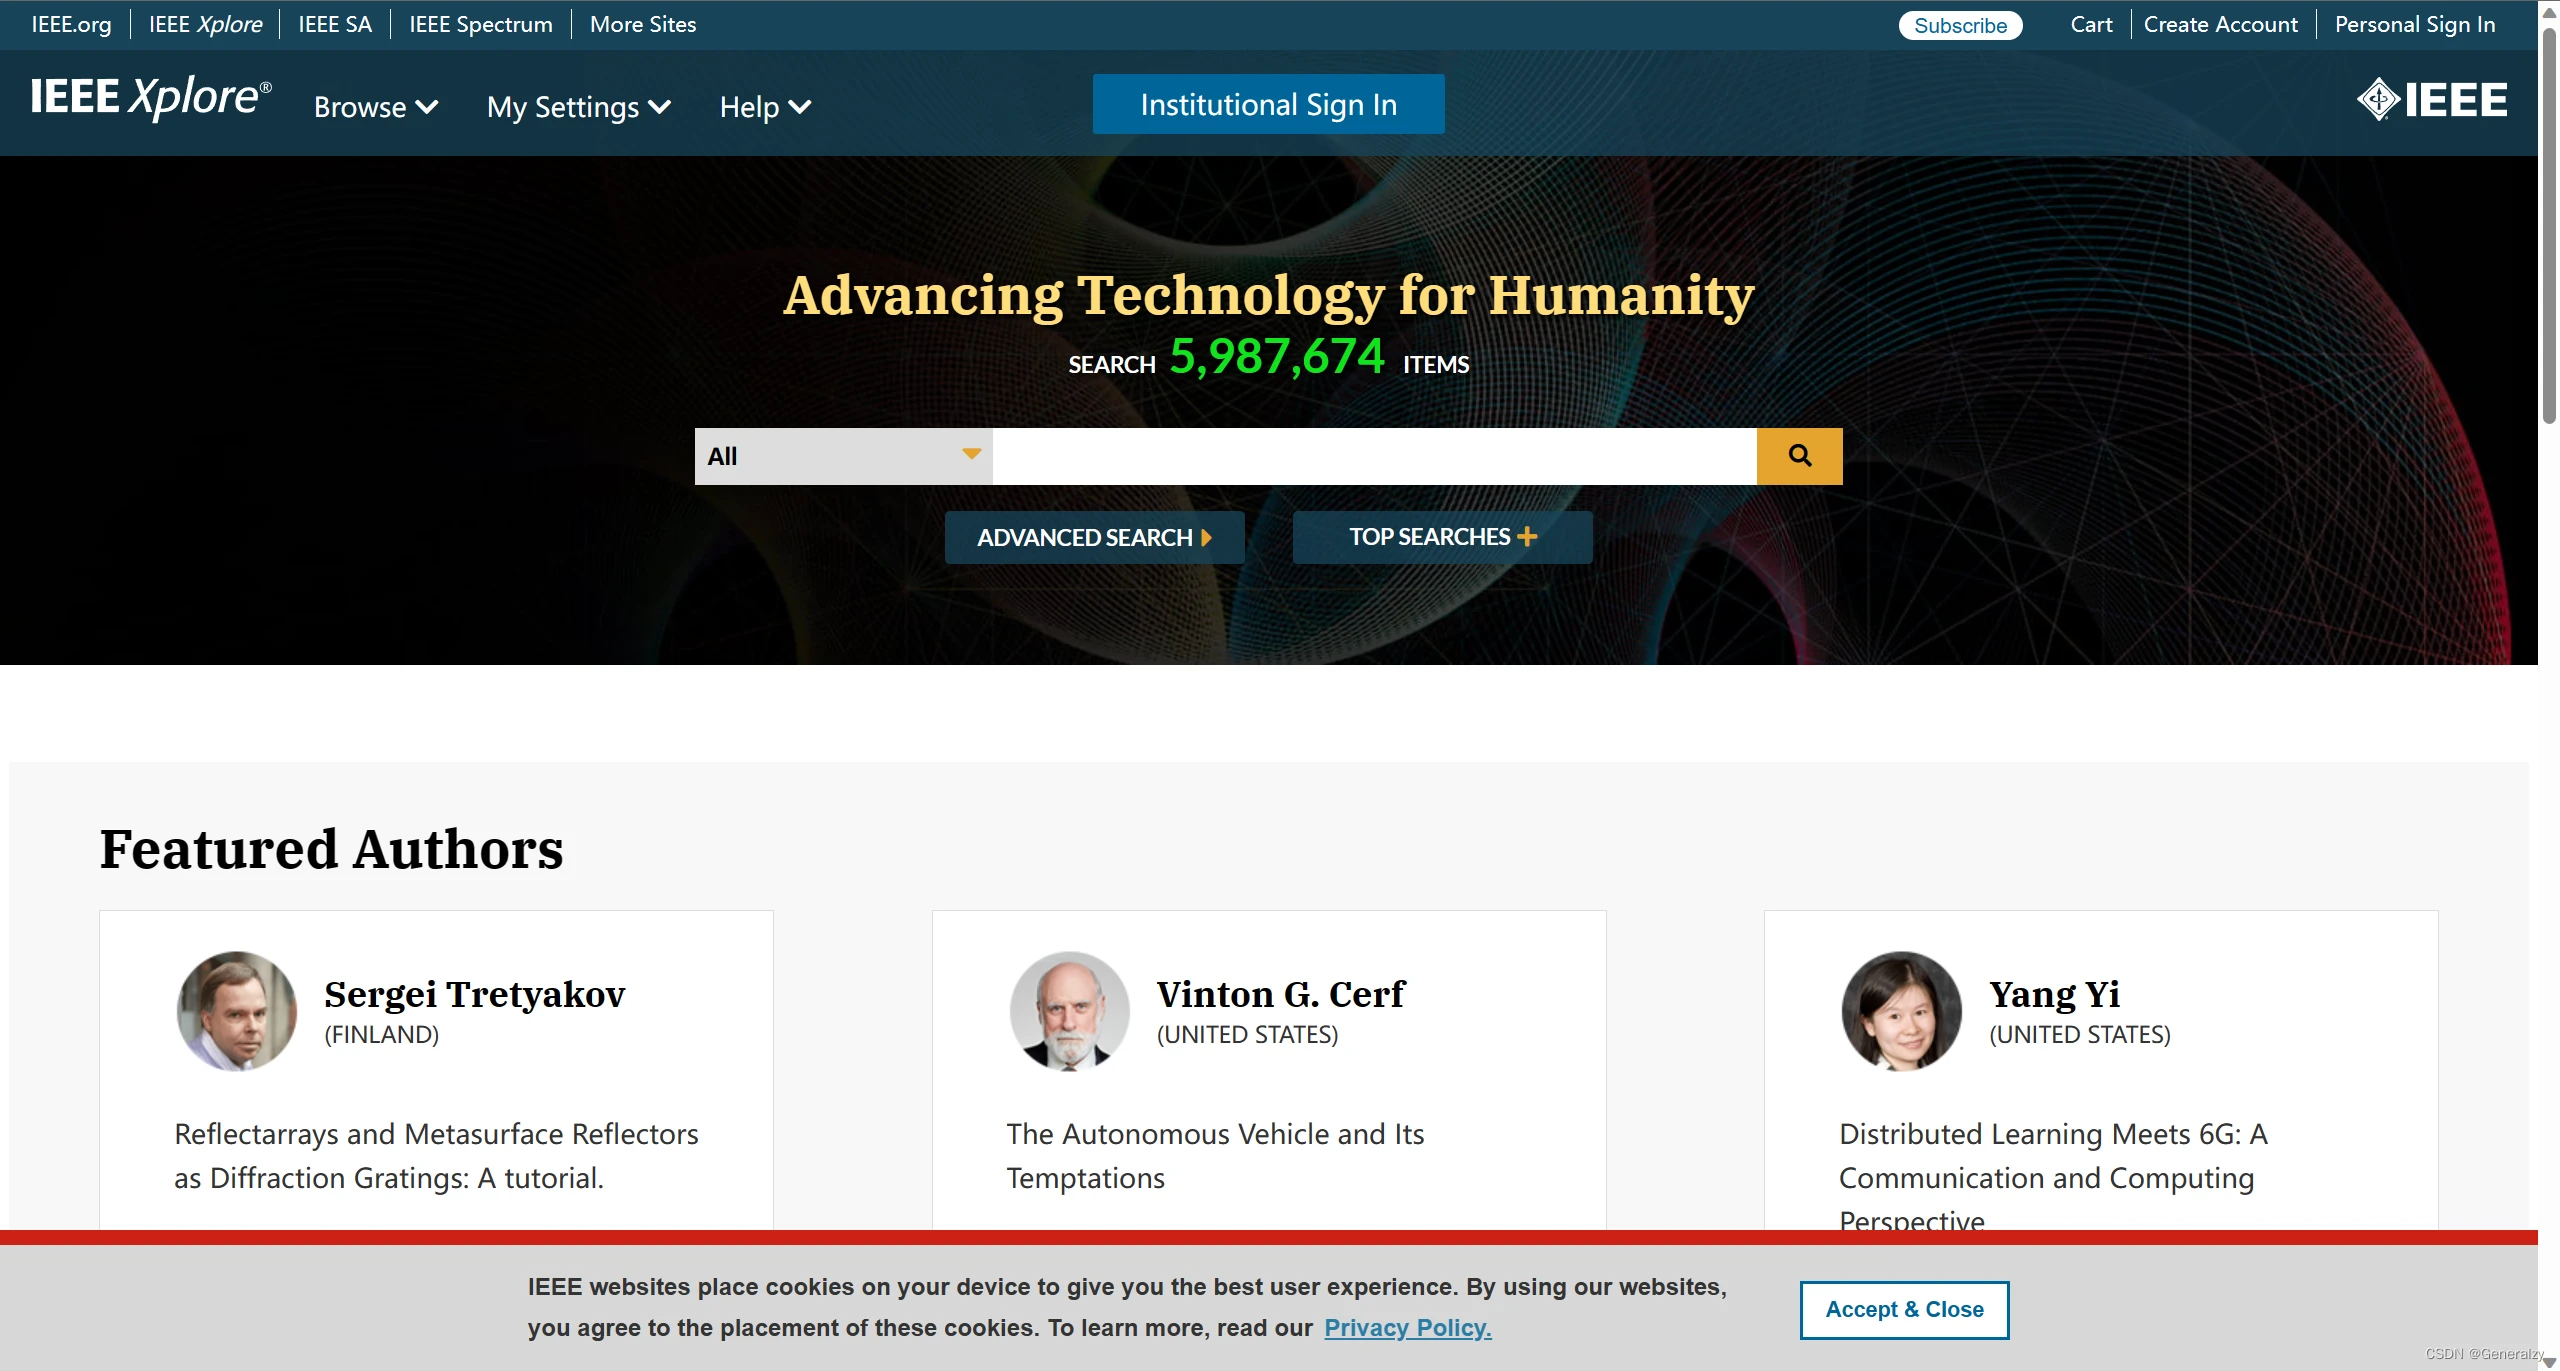Screen dimensions: 2560x1371
Task: Open Vinton G. Cerf's author photo
Action: pyautogui.click(x=1070, y=1011)
